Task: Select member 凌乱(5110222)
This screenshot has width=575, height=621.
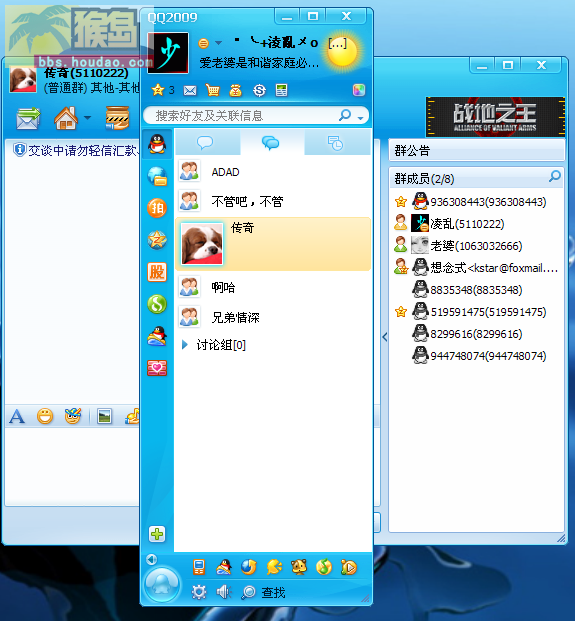Action: tap(477, 224)
